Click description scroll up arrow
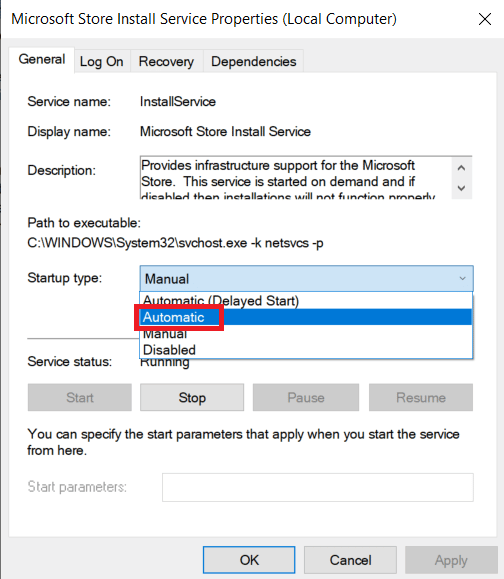Screen dimensions: 504x579 coord(461,168)
